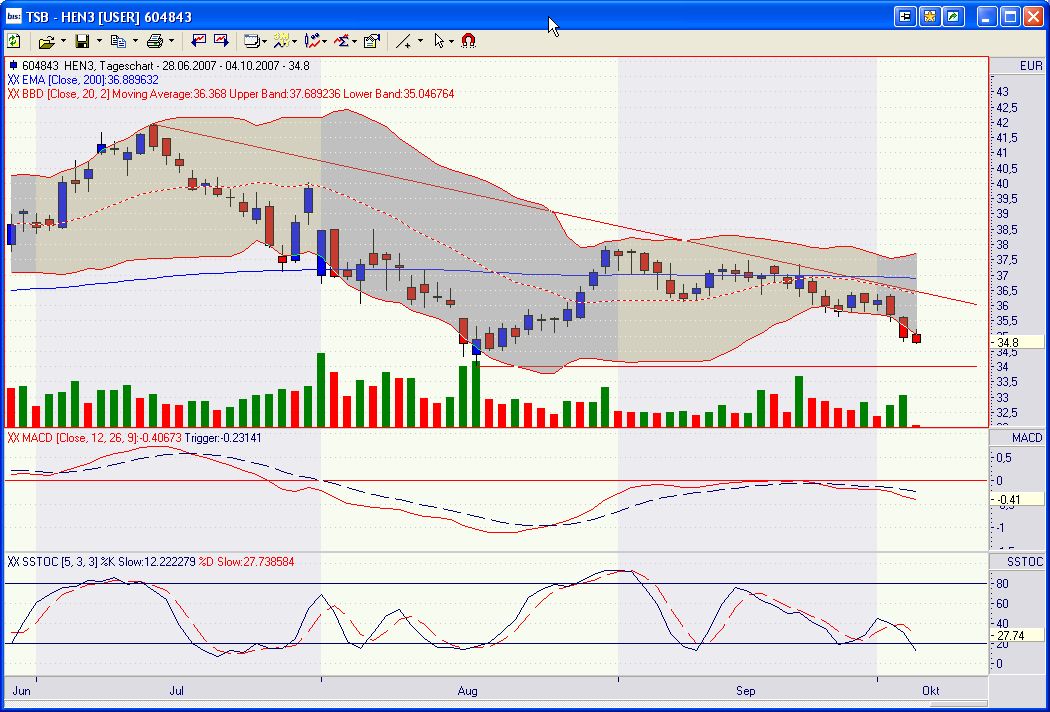The image size is (1050, 712).
Task: Expand dropdown arrow next to save icon
Action: pyautogui.click(x=99, y=42)
